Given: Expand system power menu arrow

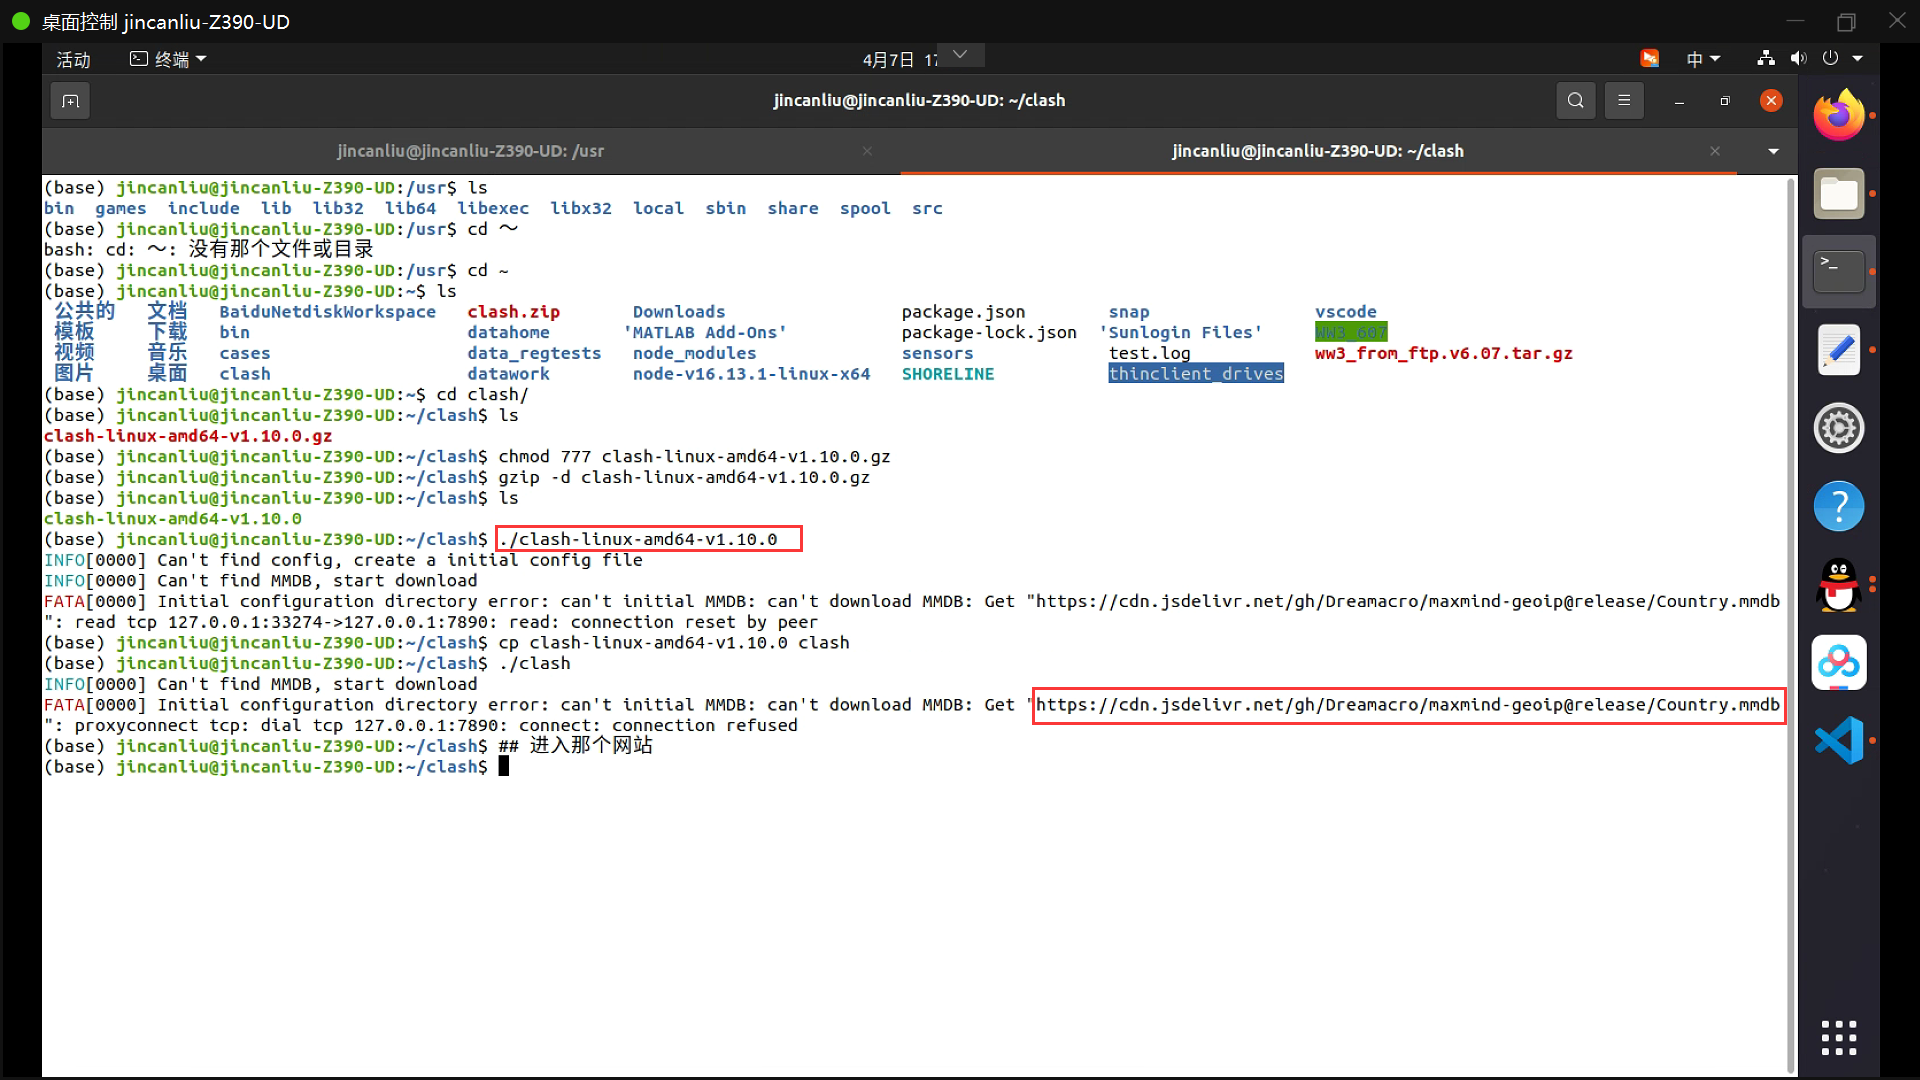Looking at the screenshot, I should [x=1858, y=59].
